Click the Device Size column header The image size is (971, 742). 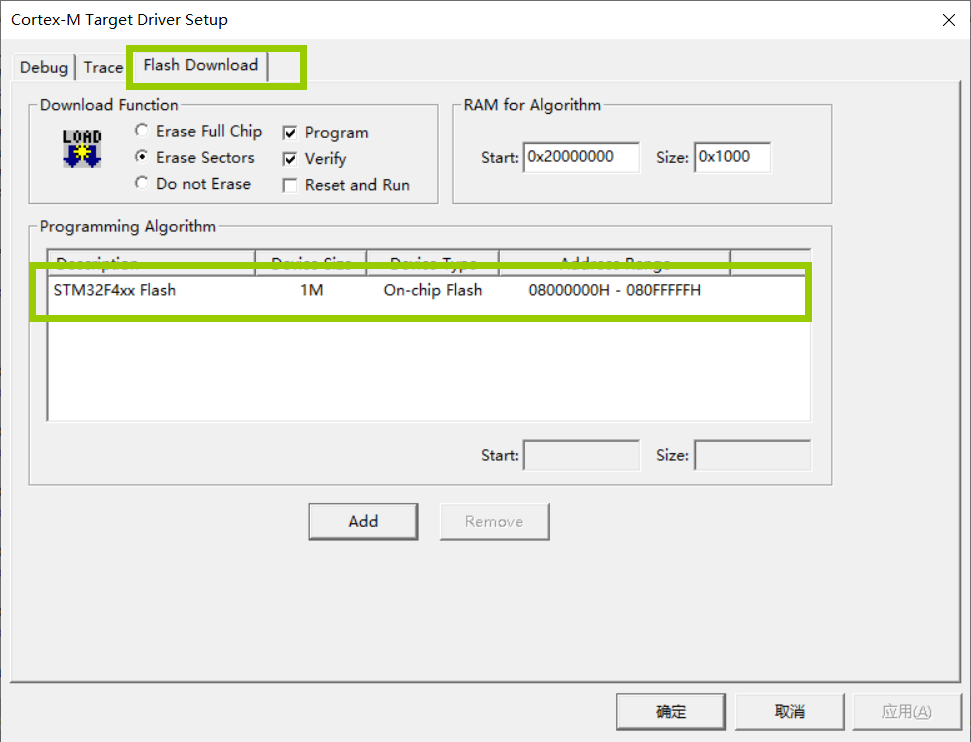tap(311, 262)
